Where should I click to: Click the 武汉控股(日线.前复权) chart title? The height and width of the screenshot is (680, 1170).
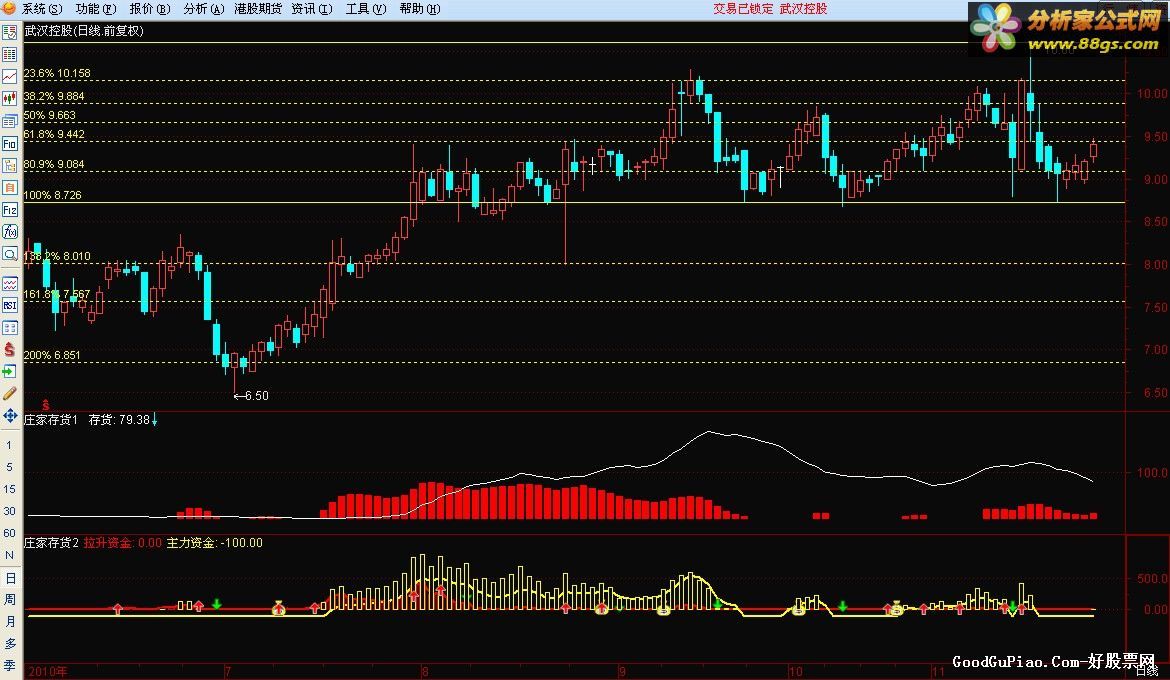(x=84, y=31)
